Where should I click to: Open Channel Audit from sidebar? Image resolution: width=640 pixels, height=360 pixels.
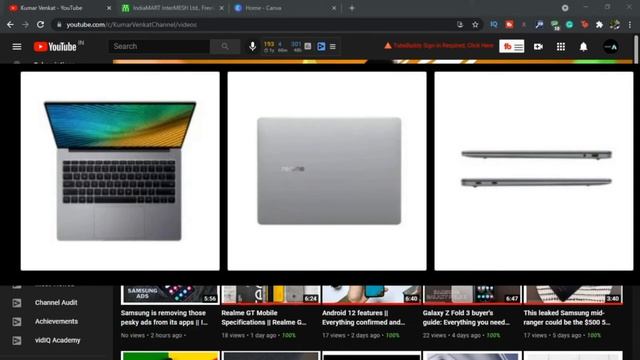(x=56, y=303)
